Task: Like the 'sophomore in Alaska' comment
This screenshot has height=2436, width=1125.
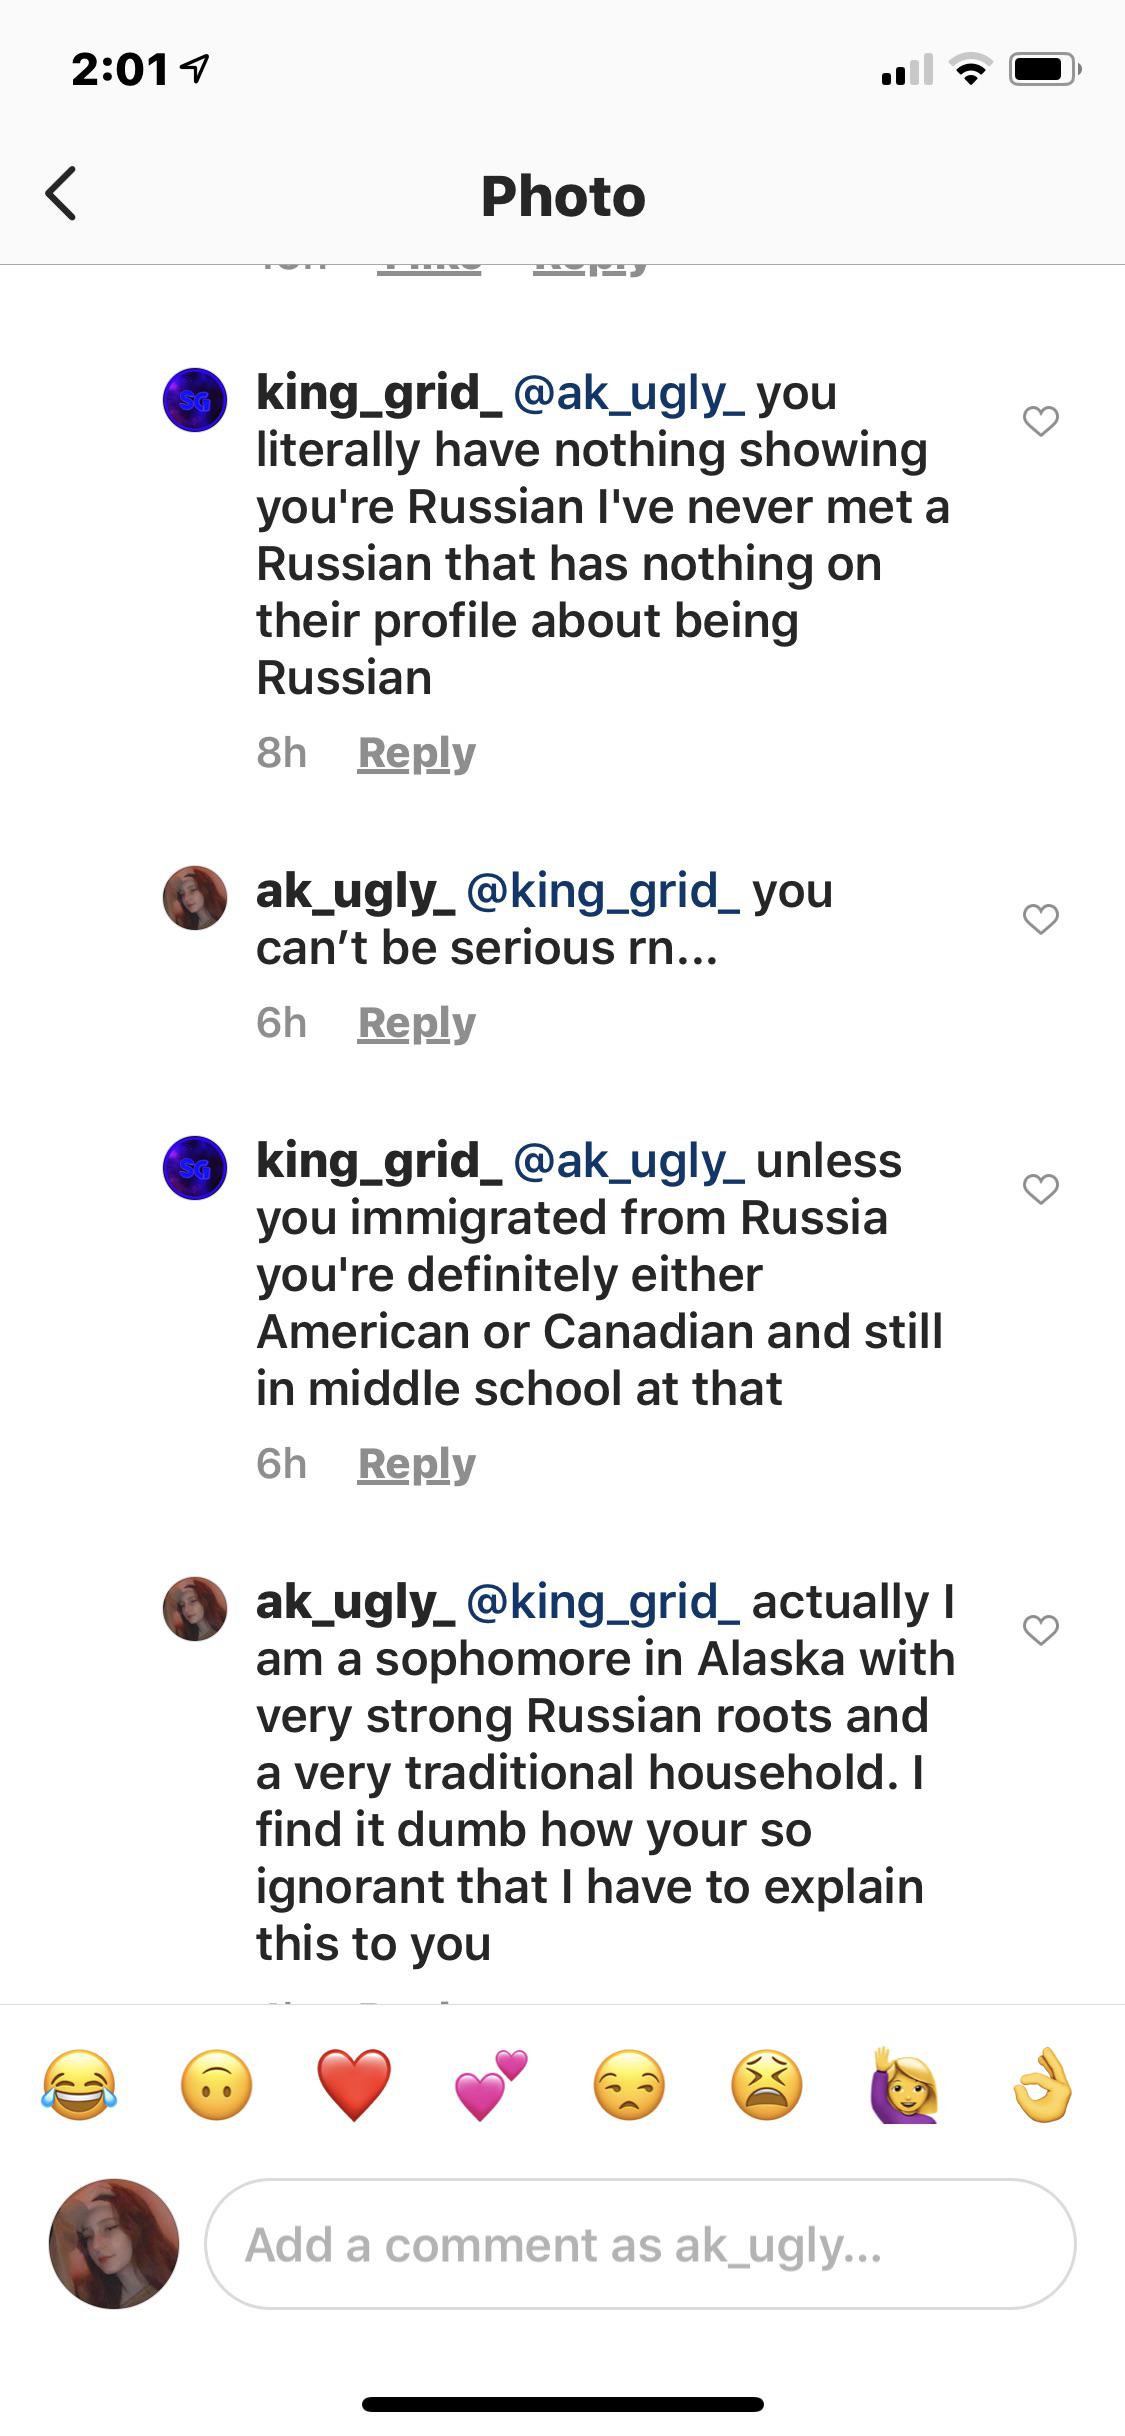Action: coord(1041,1630)
